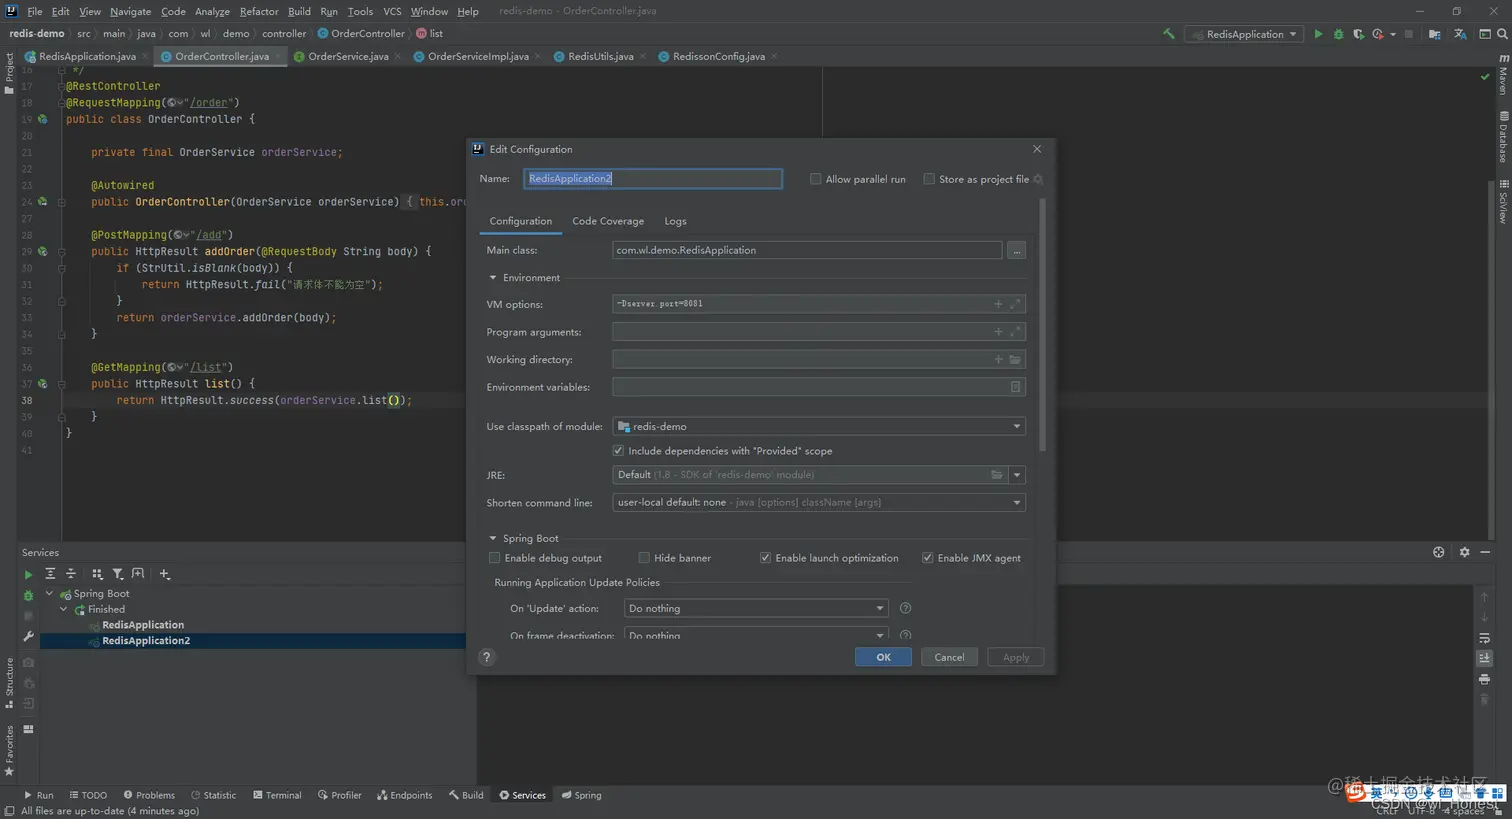The width and height of the screenshot is (1512, 819).
Task: Check the Hide banner option
Action: (x=644, y=558)
